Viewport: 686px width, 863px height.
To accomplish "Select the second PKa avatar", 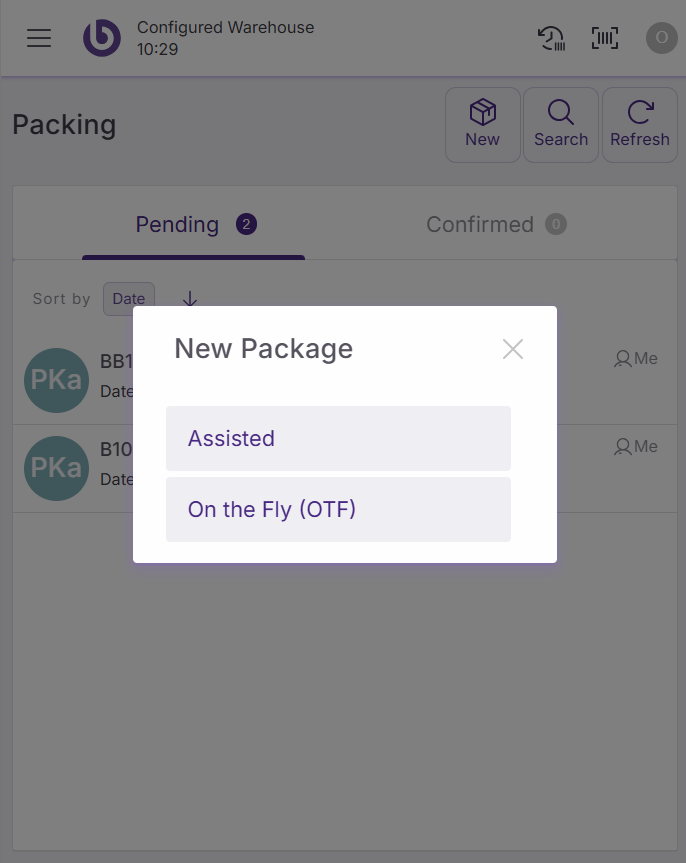I will click(56, 468).
